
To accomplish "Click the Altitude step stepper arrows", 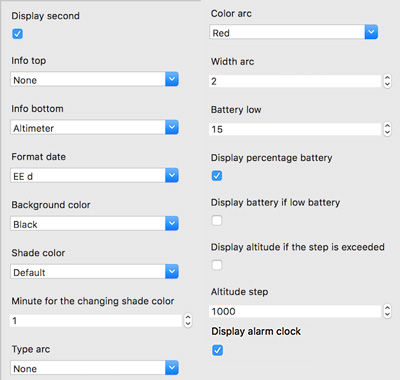I will [387, 311].
